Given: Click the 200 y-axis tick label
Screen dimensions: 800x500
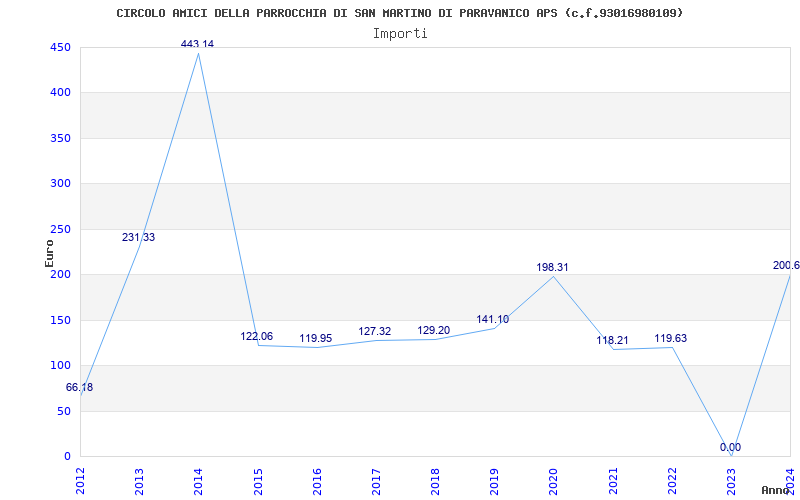Looking at the screenshot, I should [x=60, y=275].
